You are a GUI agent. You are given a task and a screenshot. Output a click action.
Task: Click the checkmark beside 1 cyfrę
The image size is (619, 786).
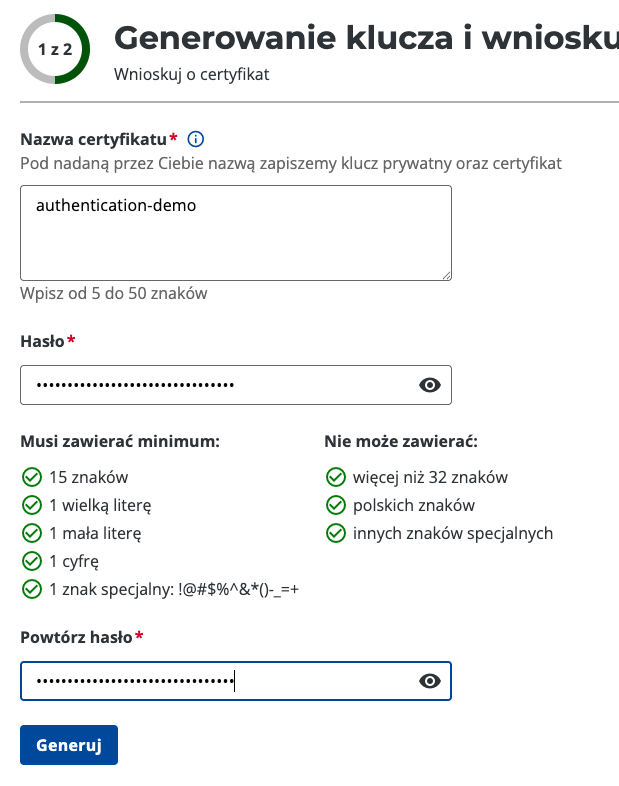pos(31,561)
